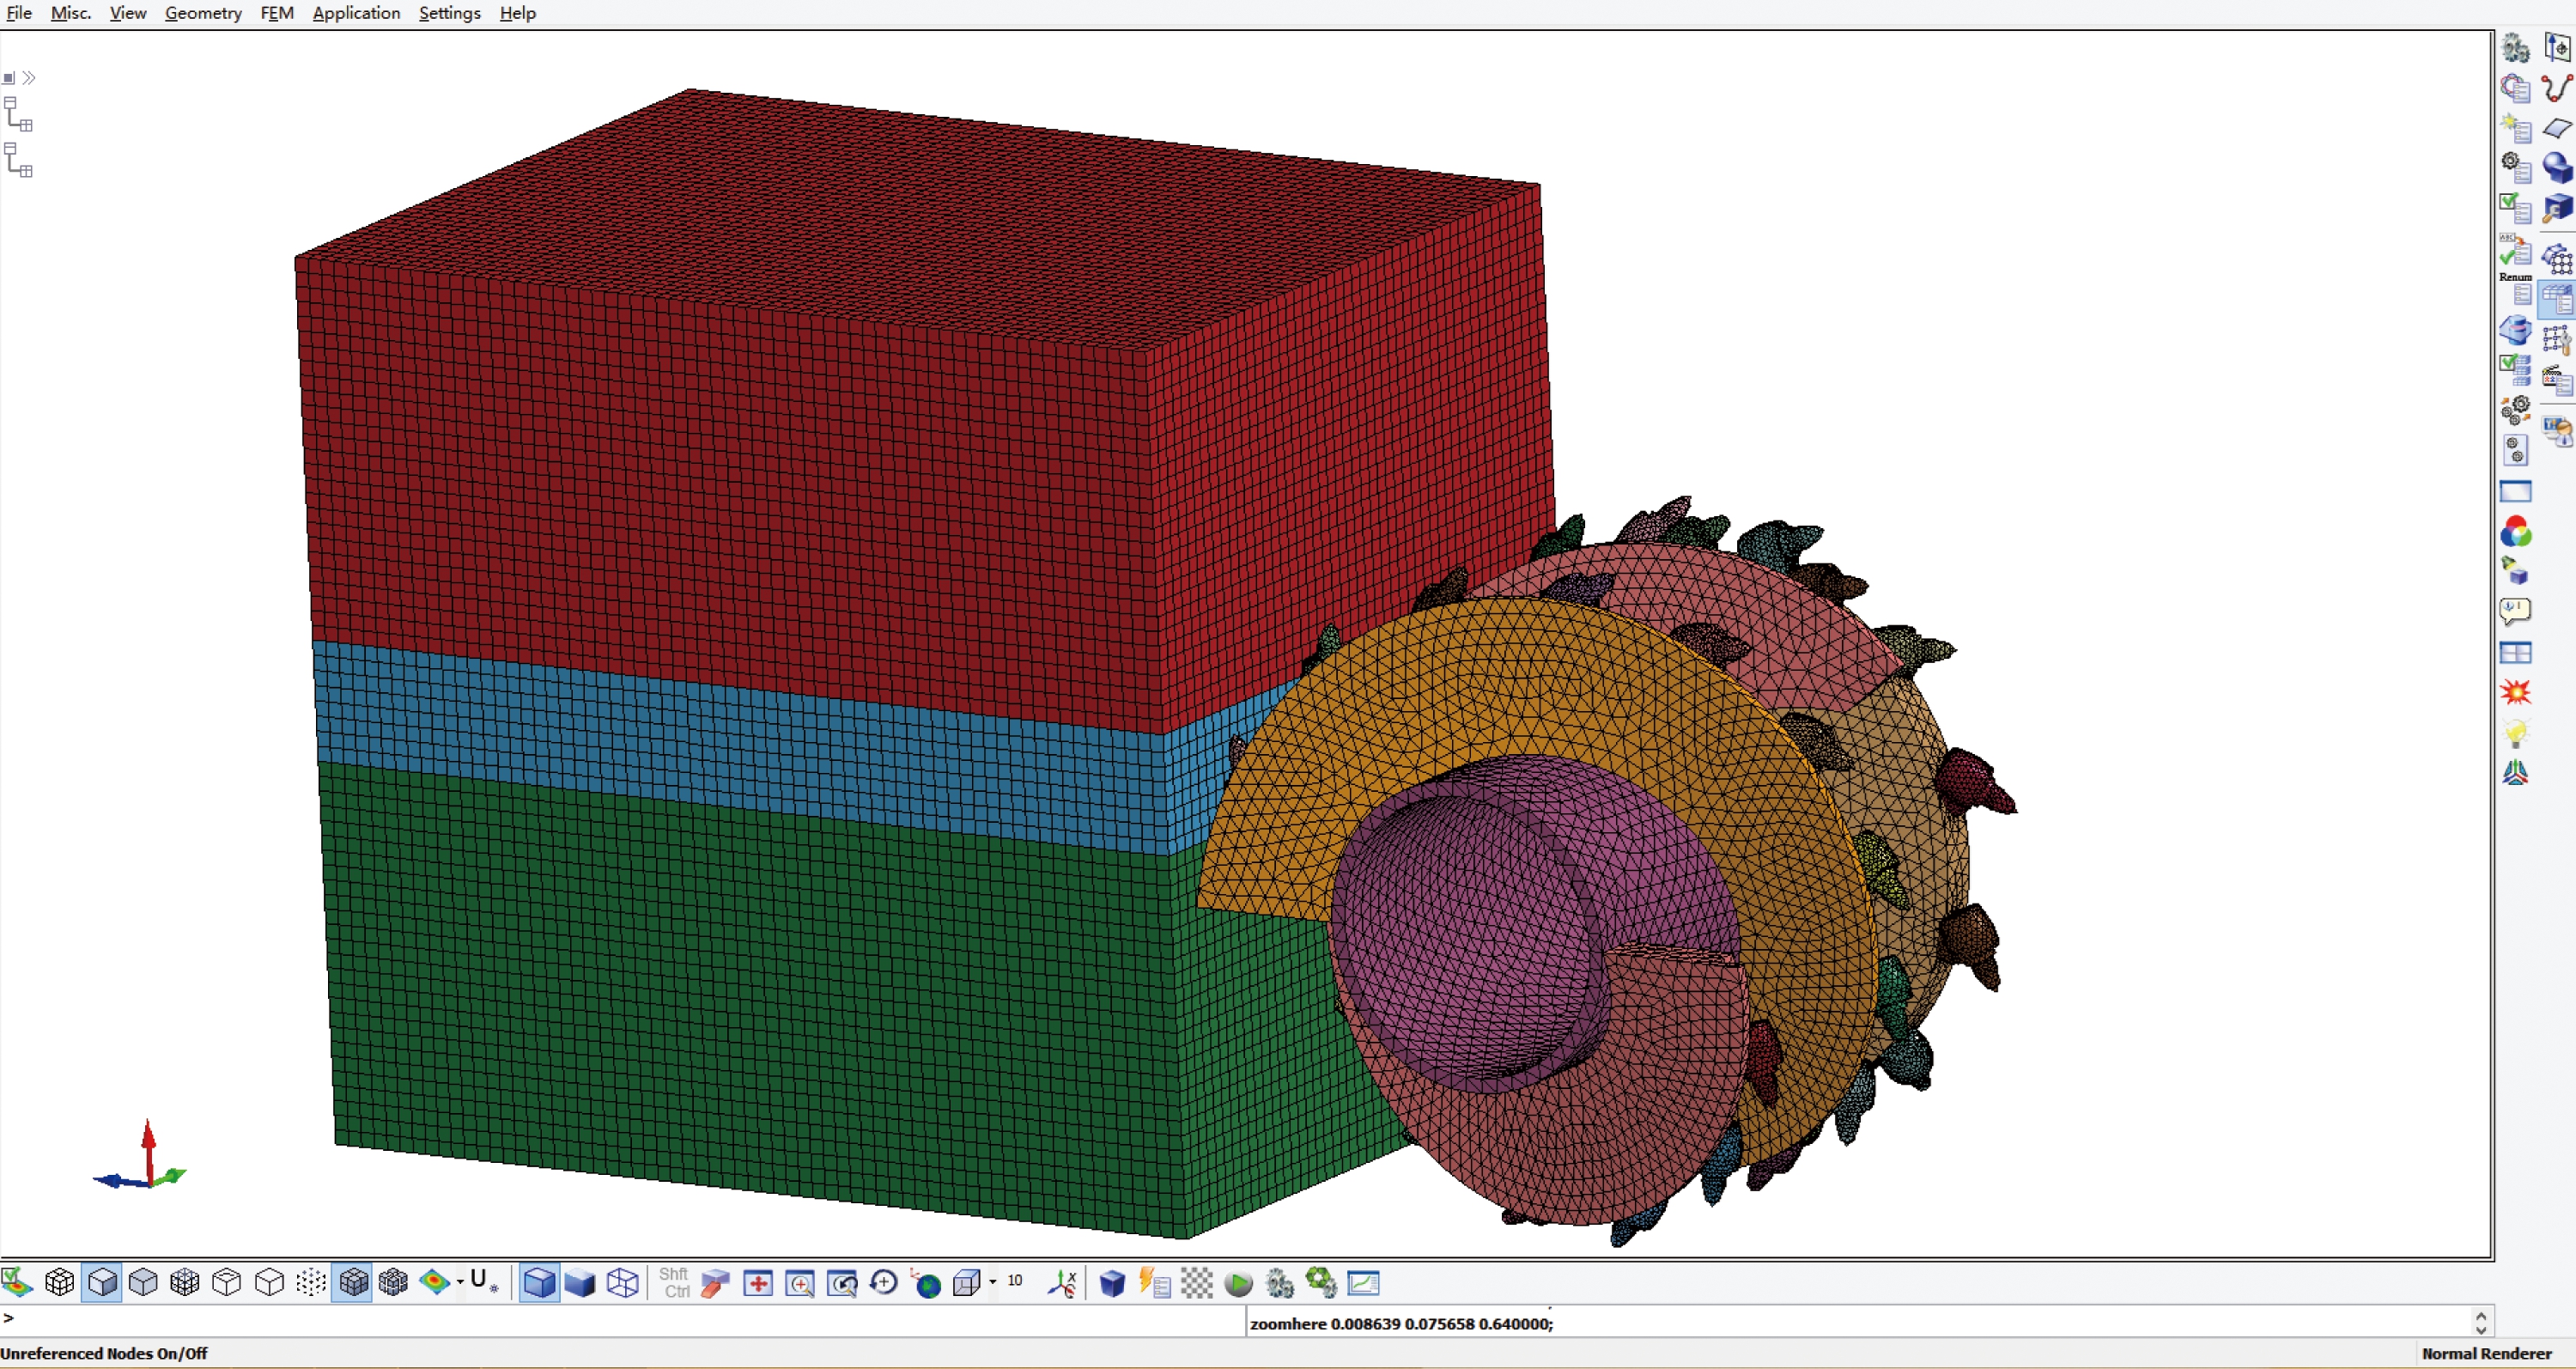The image size is (2576, 1369).
Task: Toggle the highlighted element mesh cube icon
Action: click(352, 1282)
